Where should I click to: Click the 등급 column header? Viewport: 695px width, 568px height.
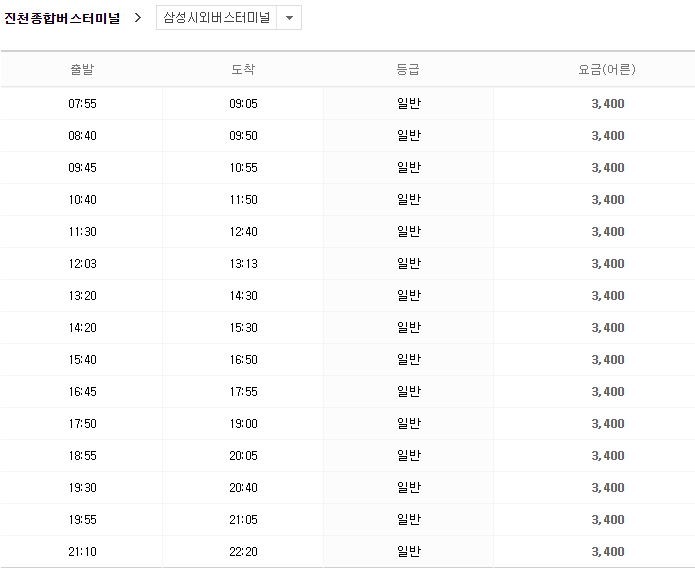(408, 69)
